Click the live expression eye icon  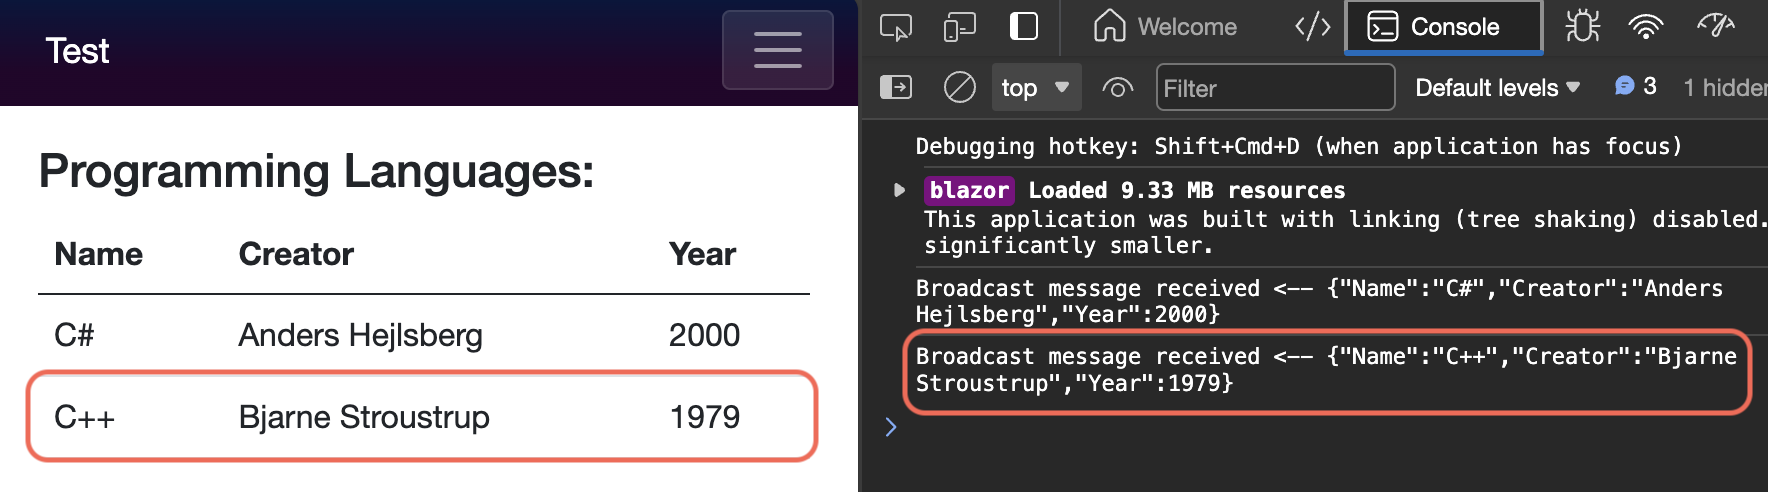coord(1117,88)
